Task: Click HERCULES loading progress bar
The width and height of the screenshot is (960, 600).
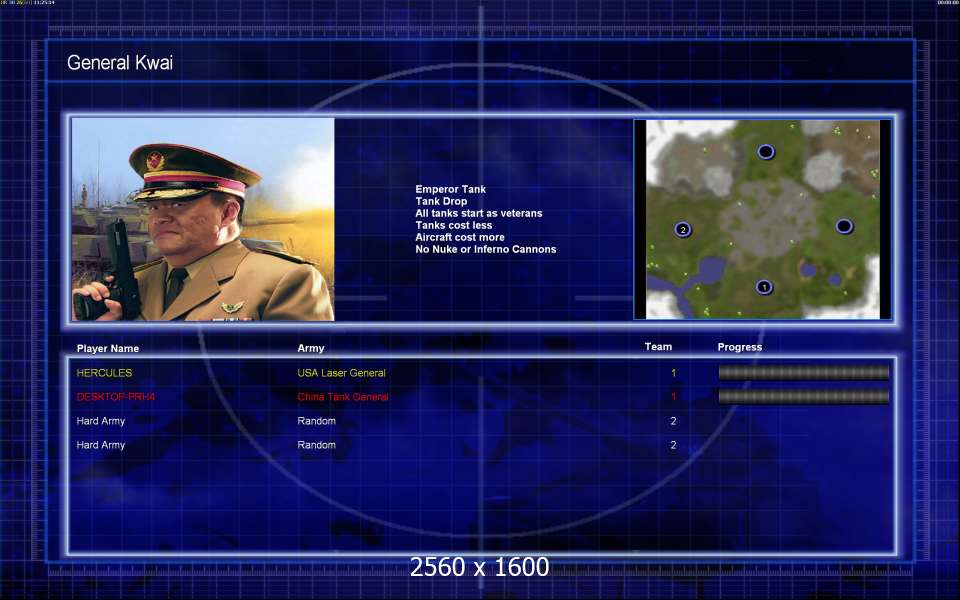Action: tap(803, 372)
